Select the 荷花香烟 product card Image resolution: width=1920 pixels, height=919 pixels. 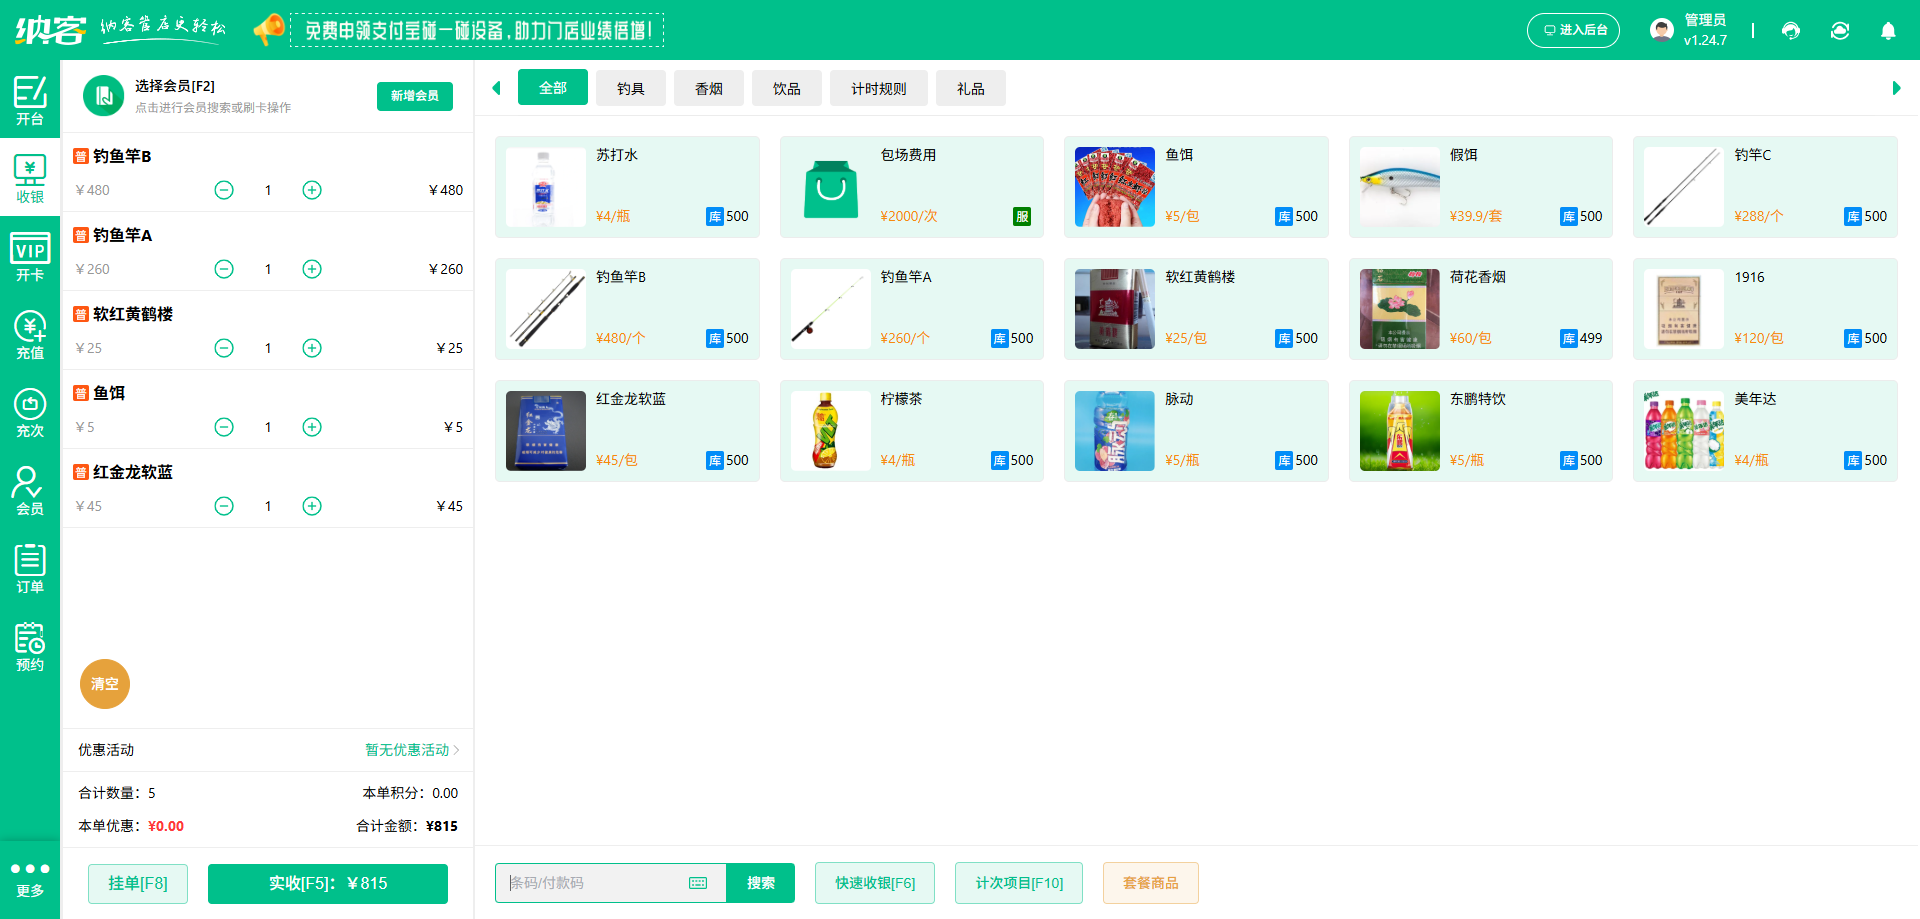click(1481, 309)
